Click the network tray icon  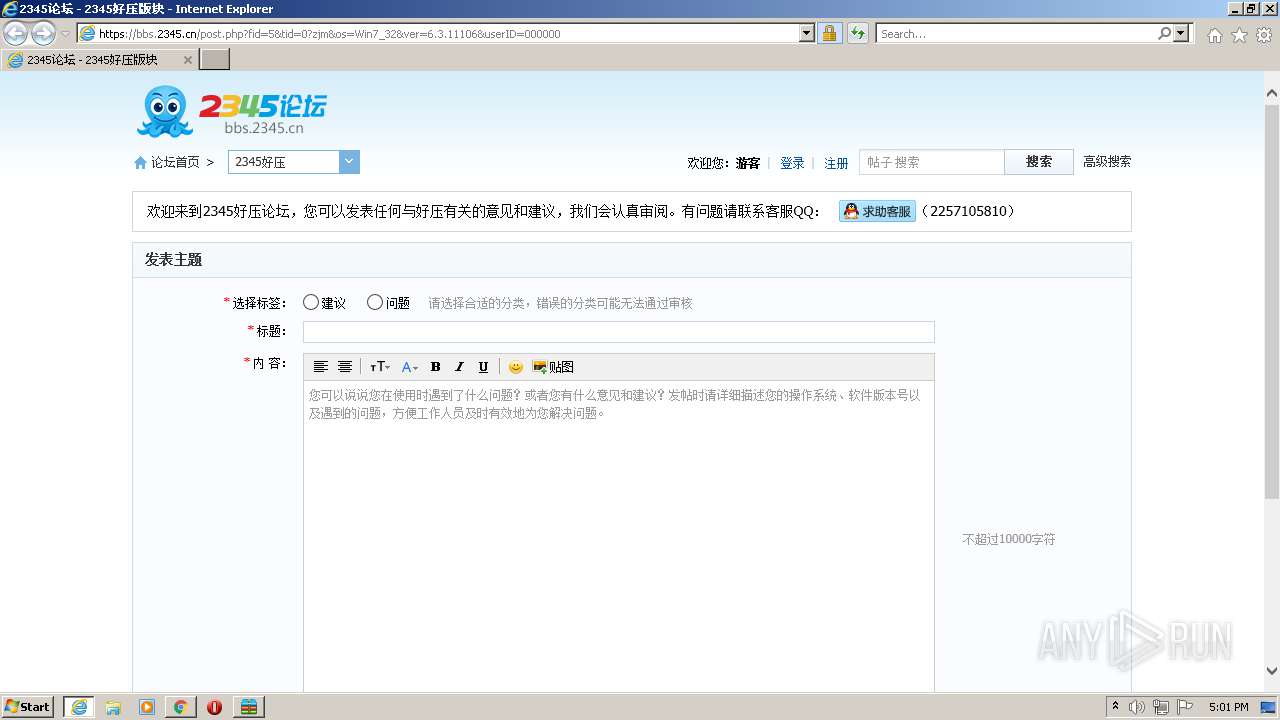tap(1161, 707)
